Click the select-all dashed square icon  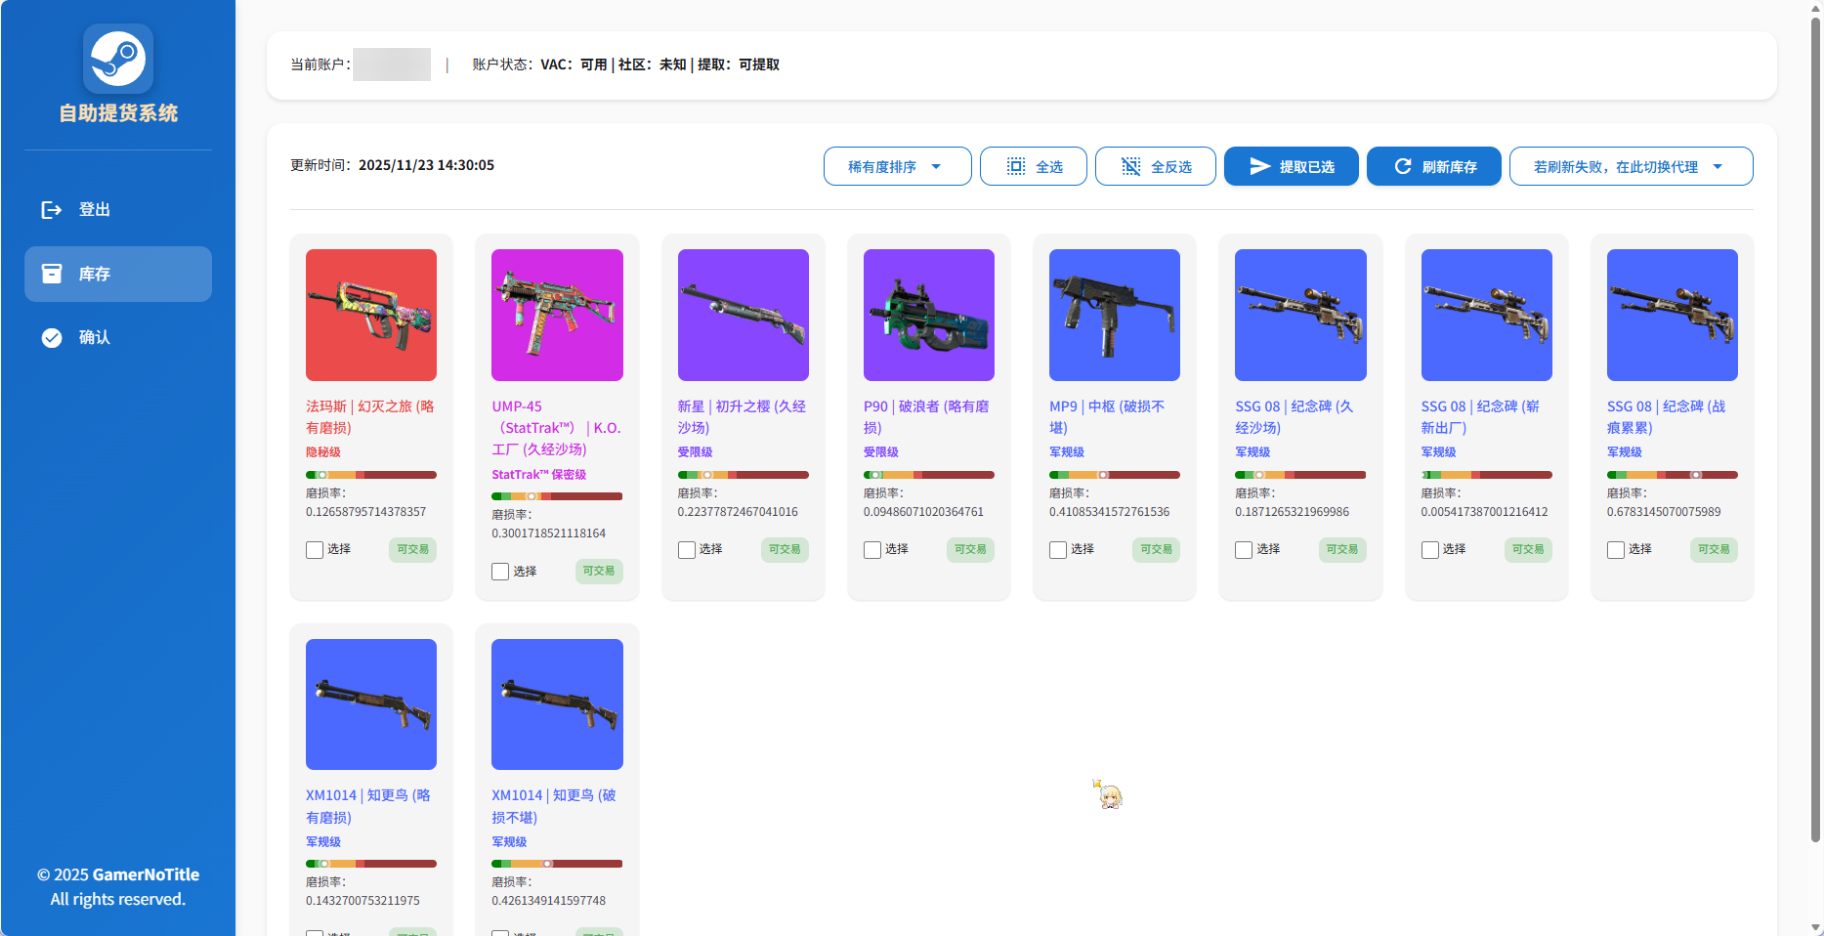1015,167
